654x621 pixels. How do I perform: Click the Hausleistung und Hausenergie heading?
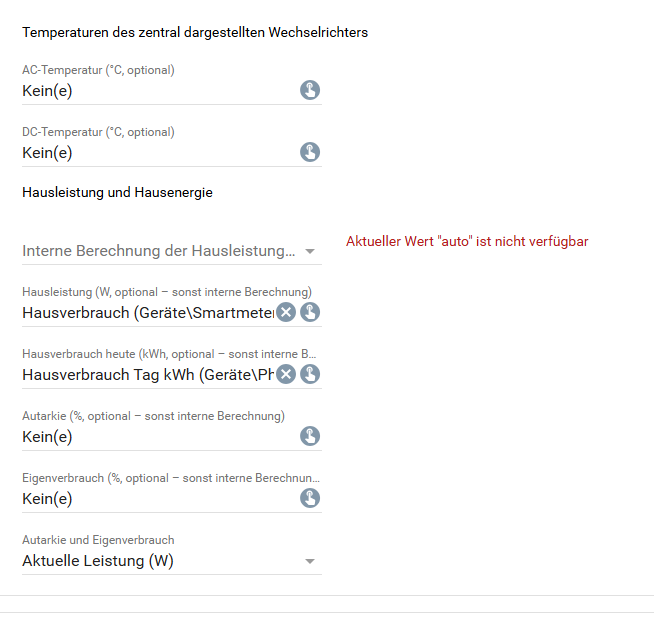117,192
